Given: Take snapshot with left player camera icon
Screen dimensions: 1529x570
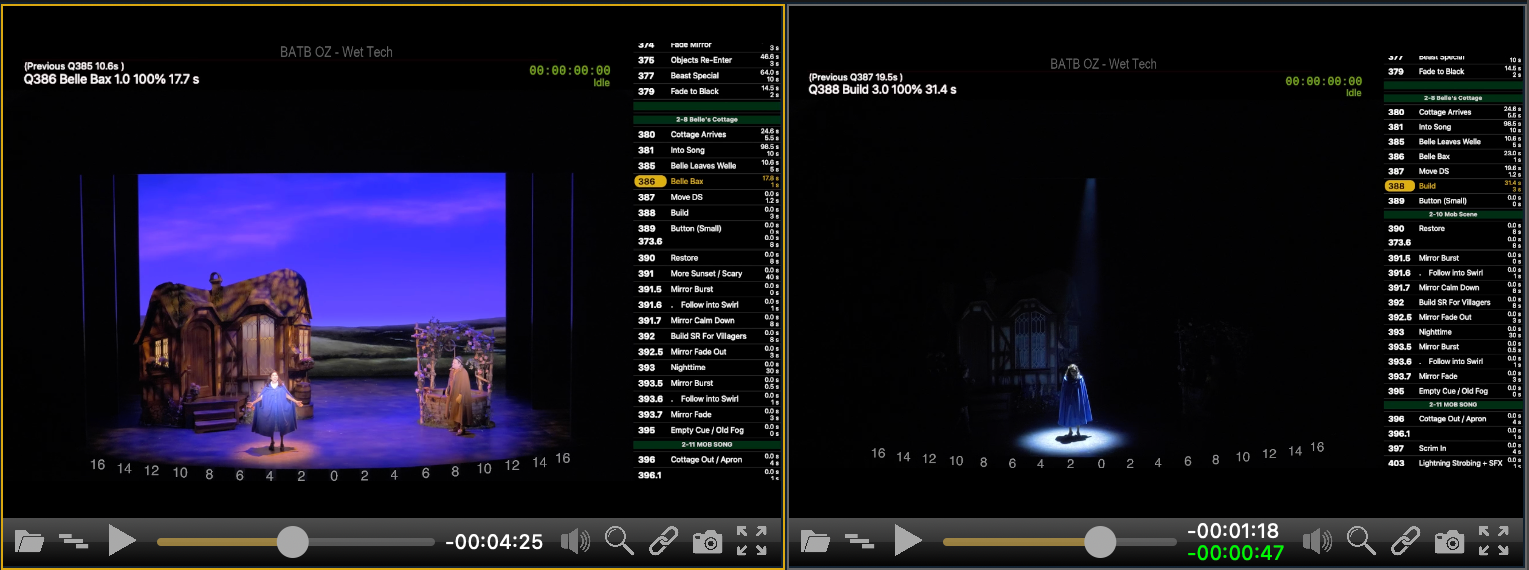Looking at the screenshot, I should point(707,542).
